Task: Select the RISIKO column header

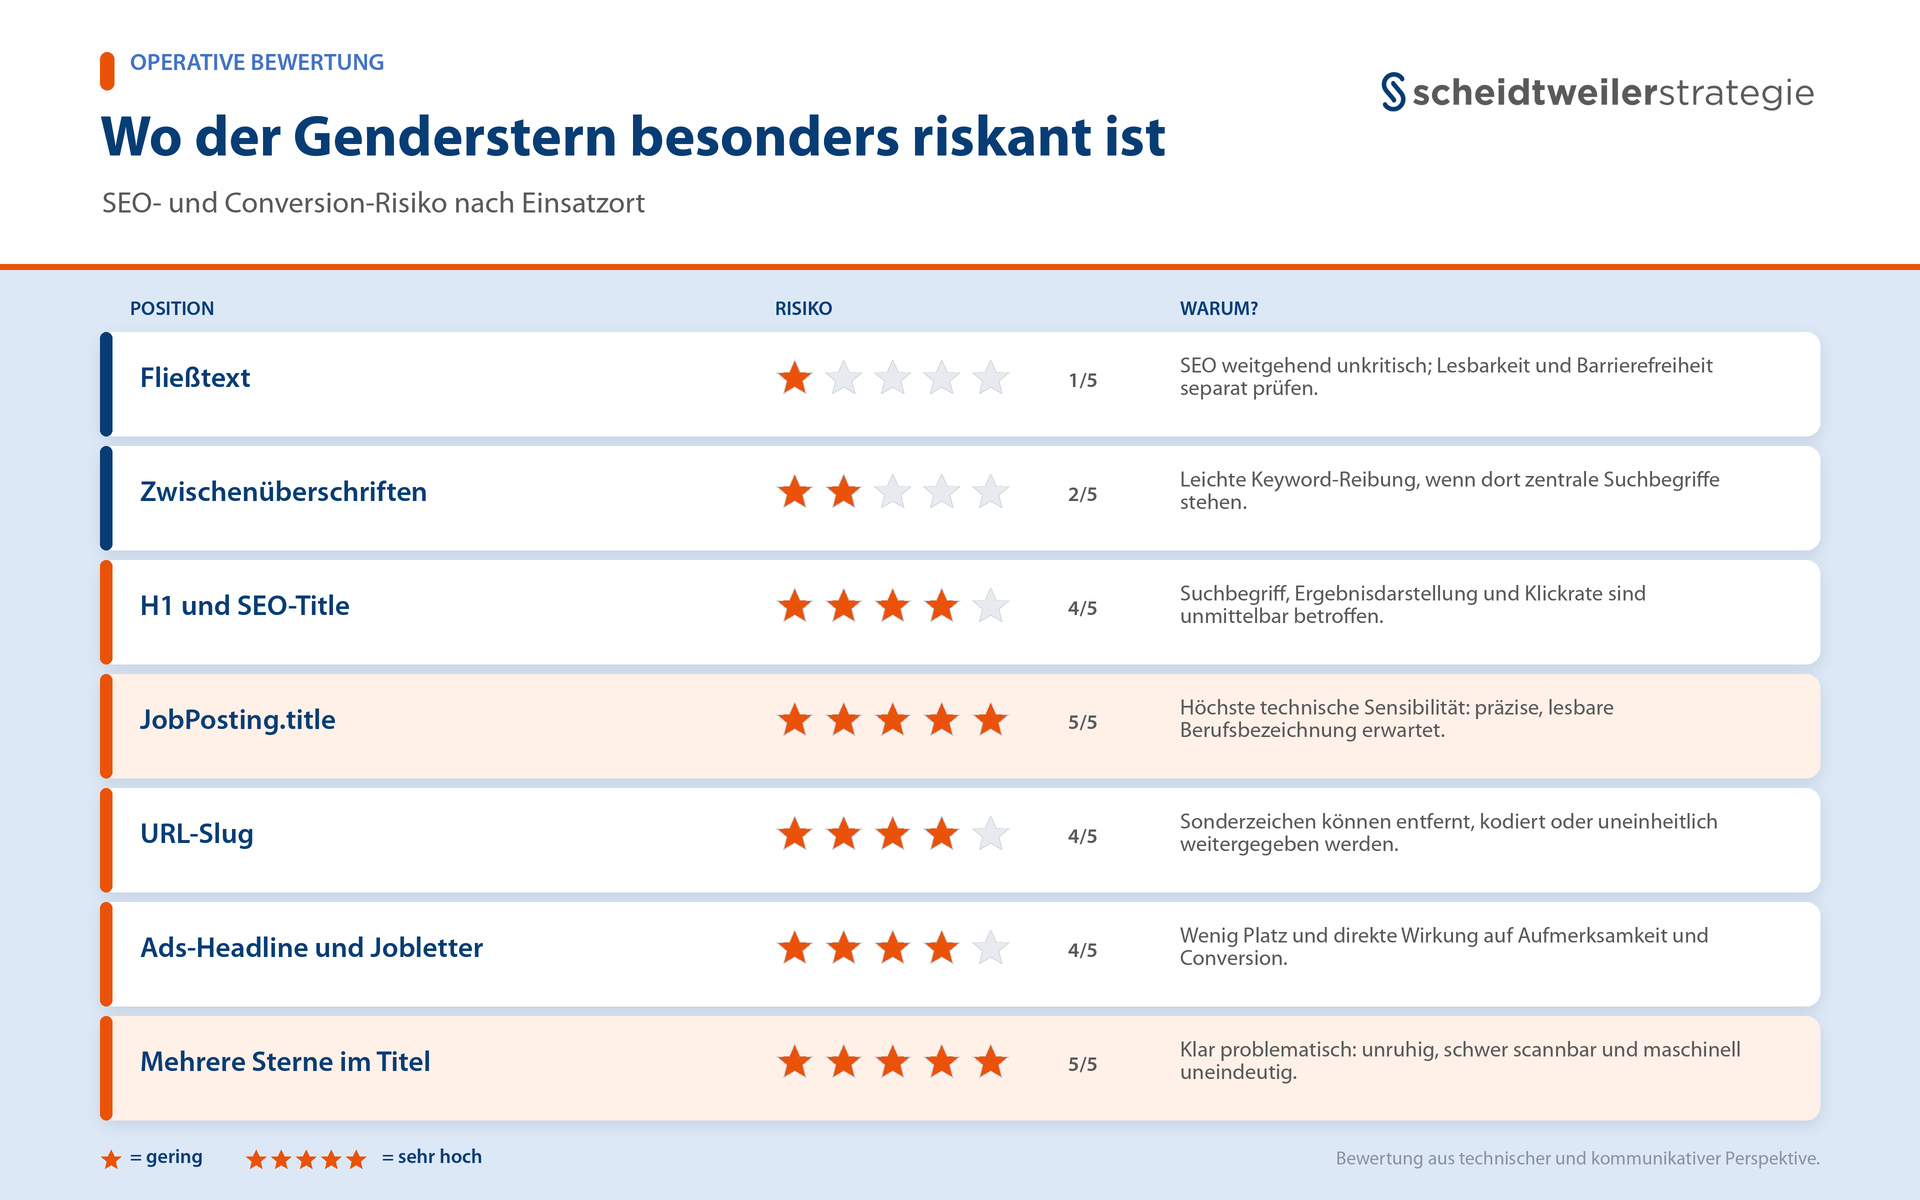Action: point(803,308)
